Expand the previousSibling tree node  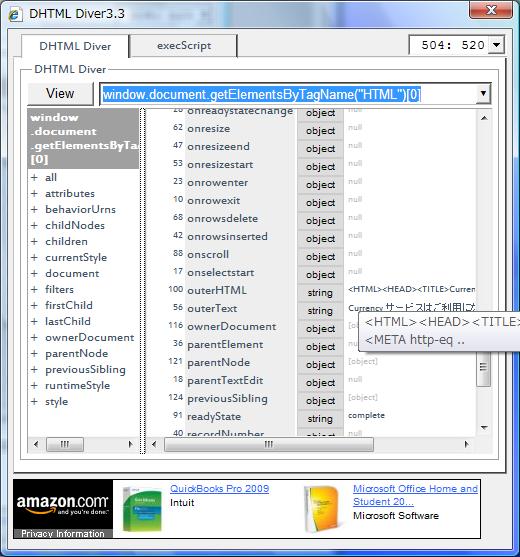click(x=34, y=369)
